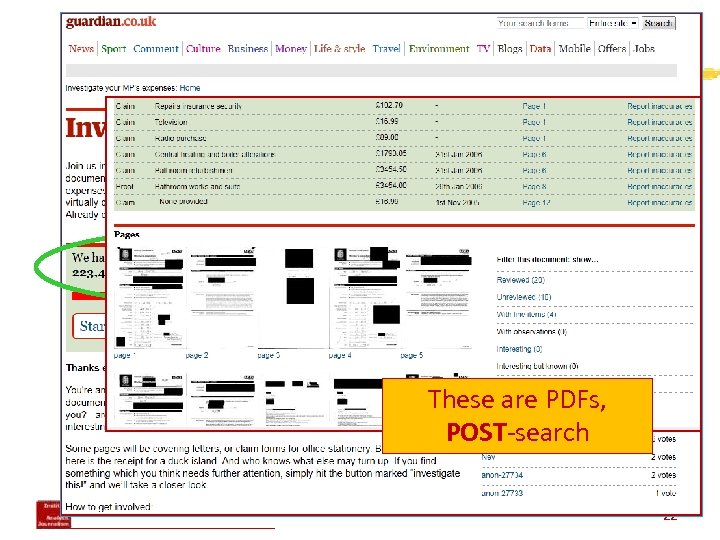Open the search scope dropdown
The width and height of the screenshot is (720, 540).
(613, 23)
